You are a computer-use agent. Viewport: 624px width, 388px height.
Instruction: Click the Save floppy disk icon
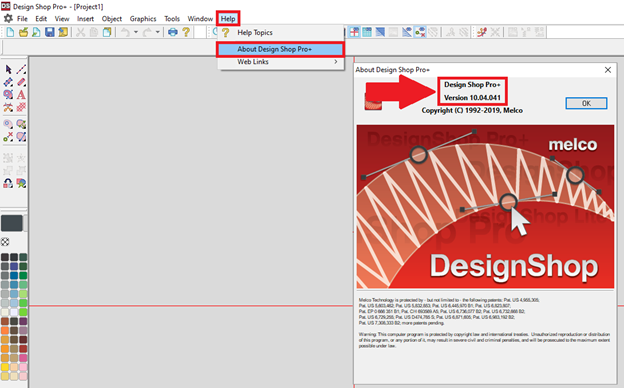pos(50,32)
